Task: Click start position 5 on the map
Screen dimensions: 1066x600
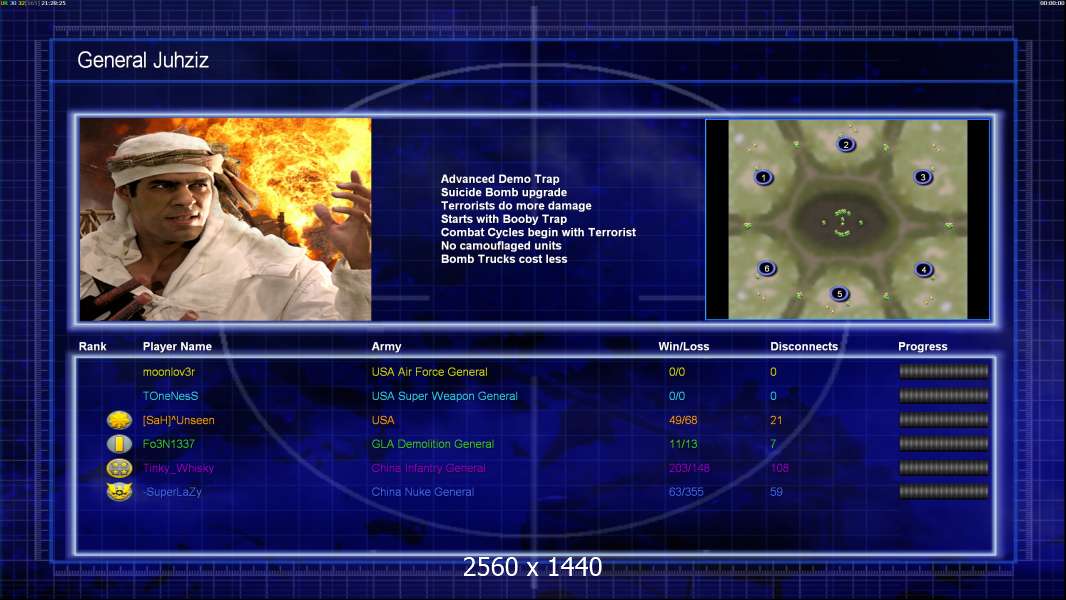Action: point(840,294)
